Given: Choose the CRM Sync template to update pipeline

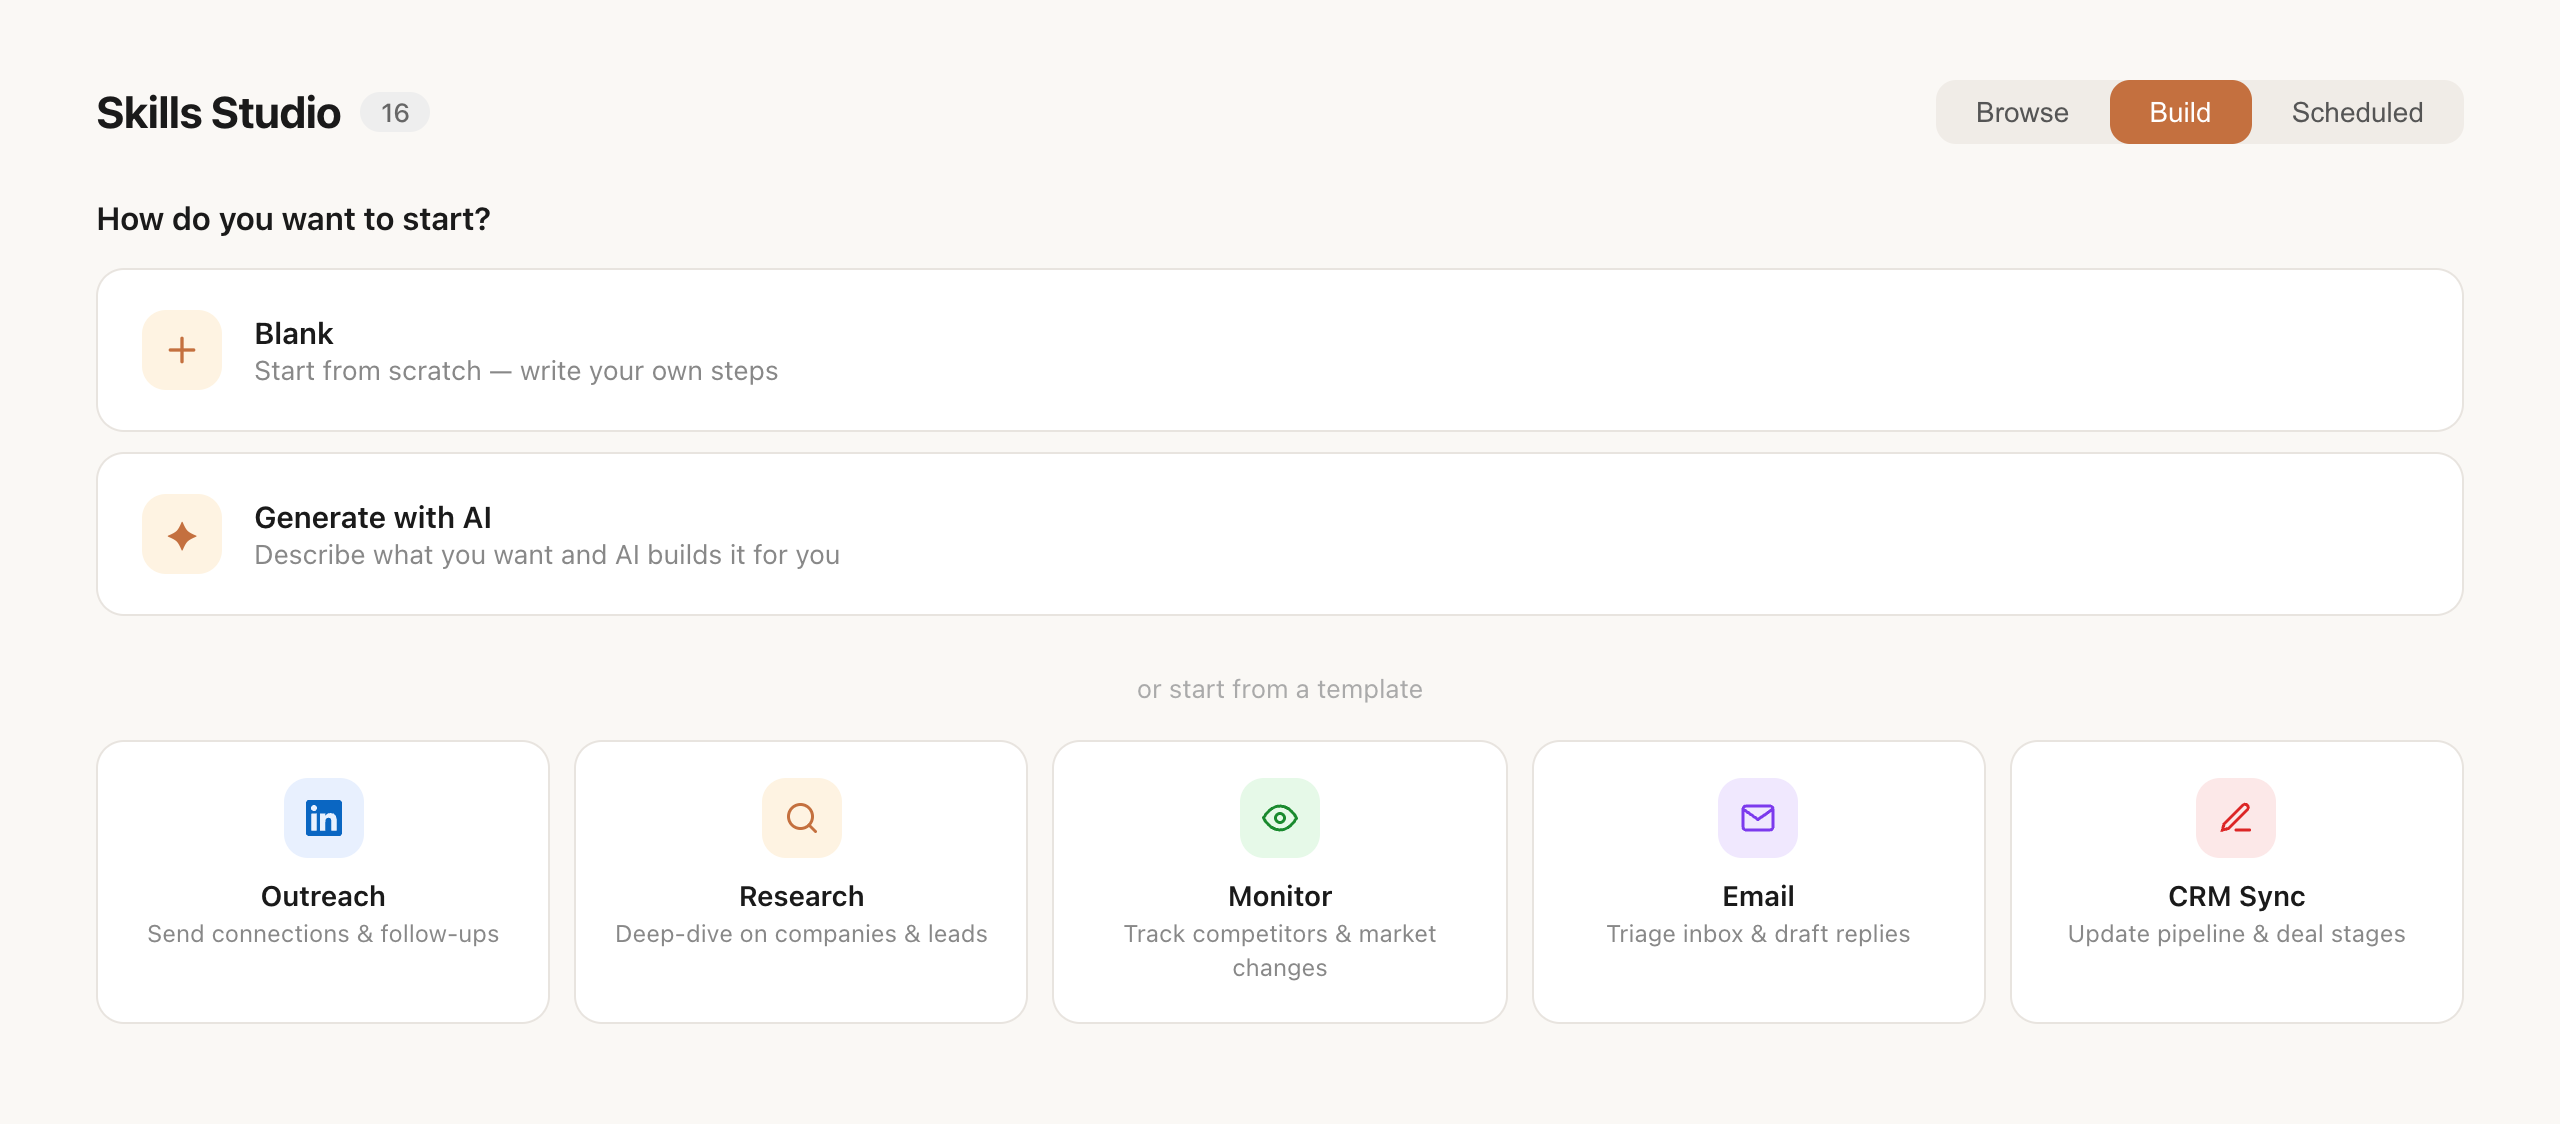Looking at the screenshot, I should [2236, 882].
